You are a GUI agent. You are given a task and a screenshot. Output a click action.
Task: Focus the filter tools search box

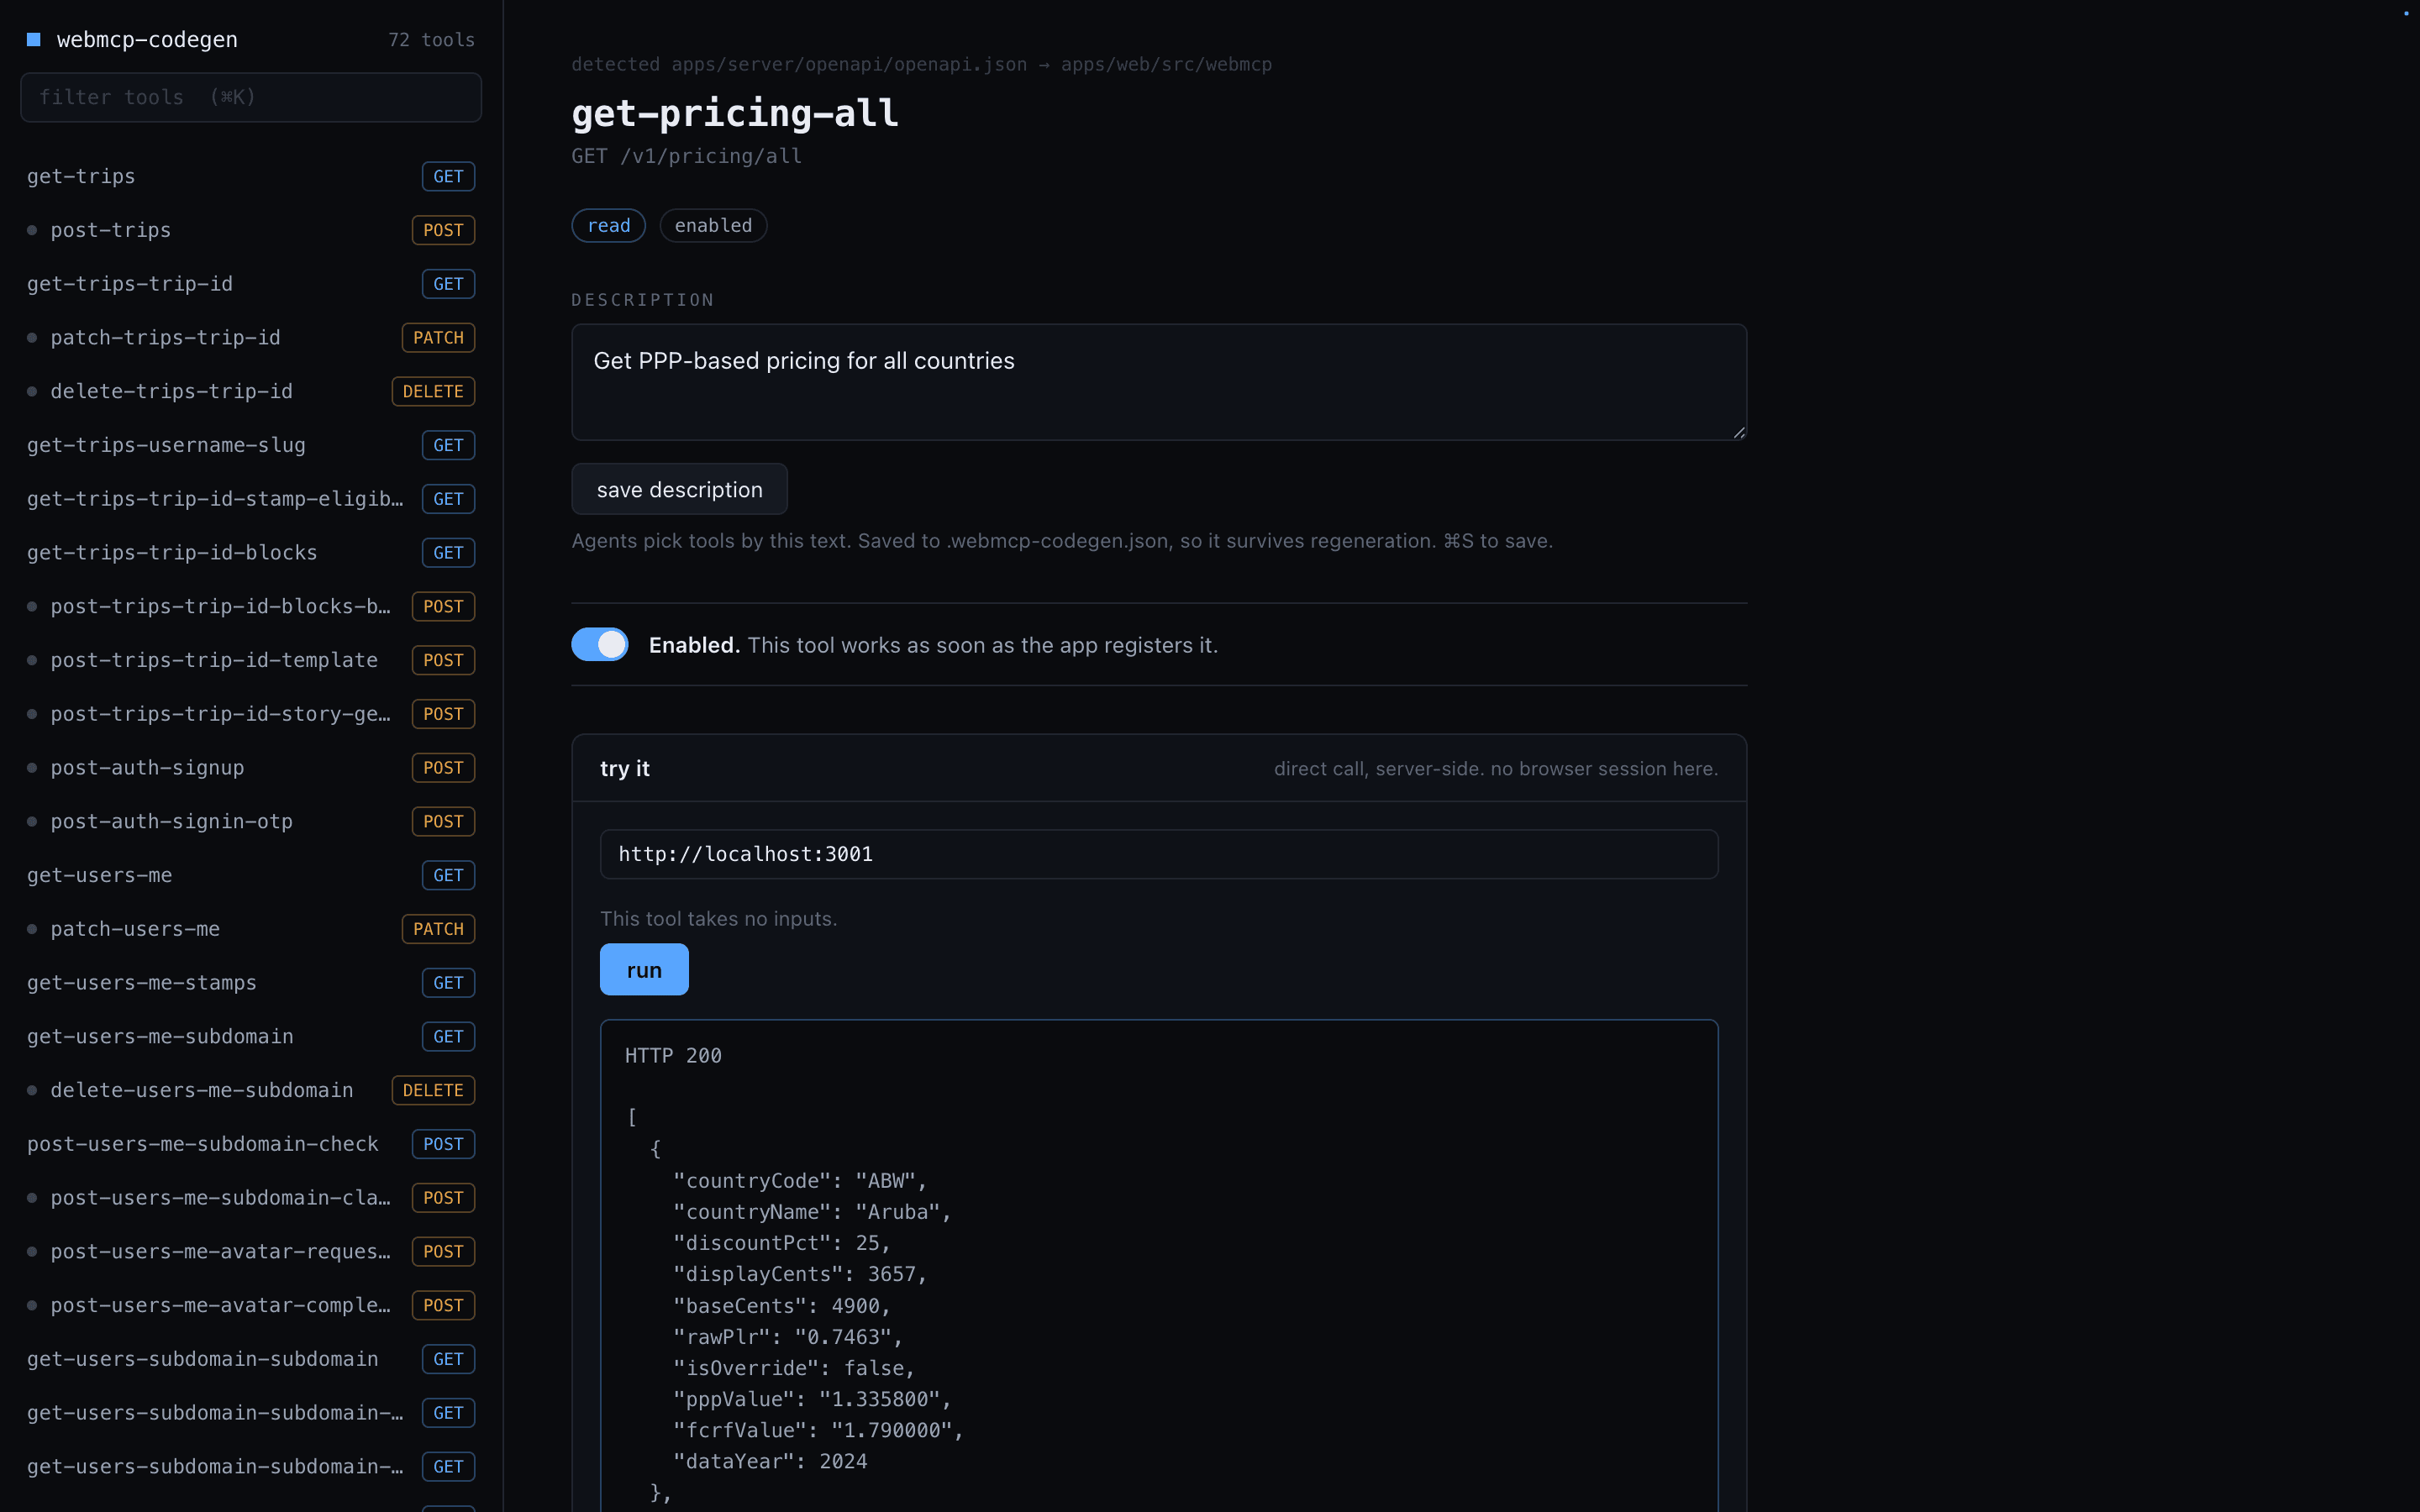pyautogui.click(x=251, y=97)
